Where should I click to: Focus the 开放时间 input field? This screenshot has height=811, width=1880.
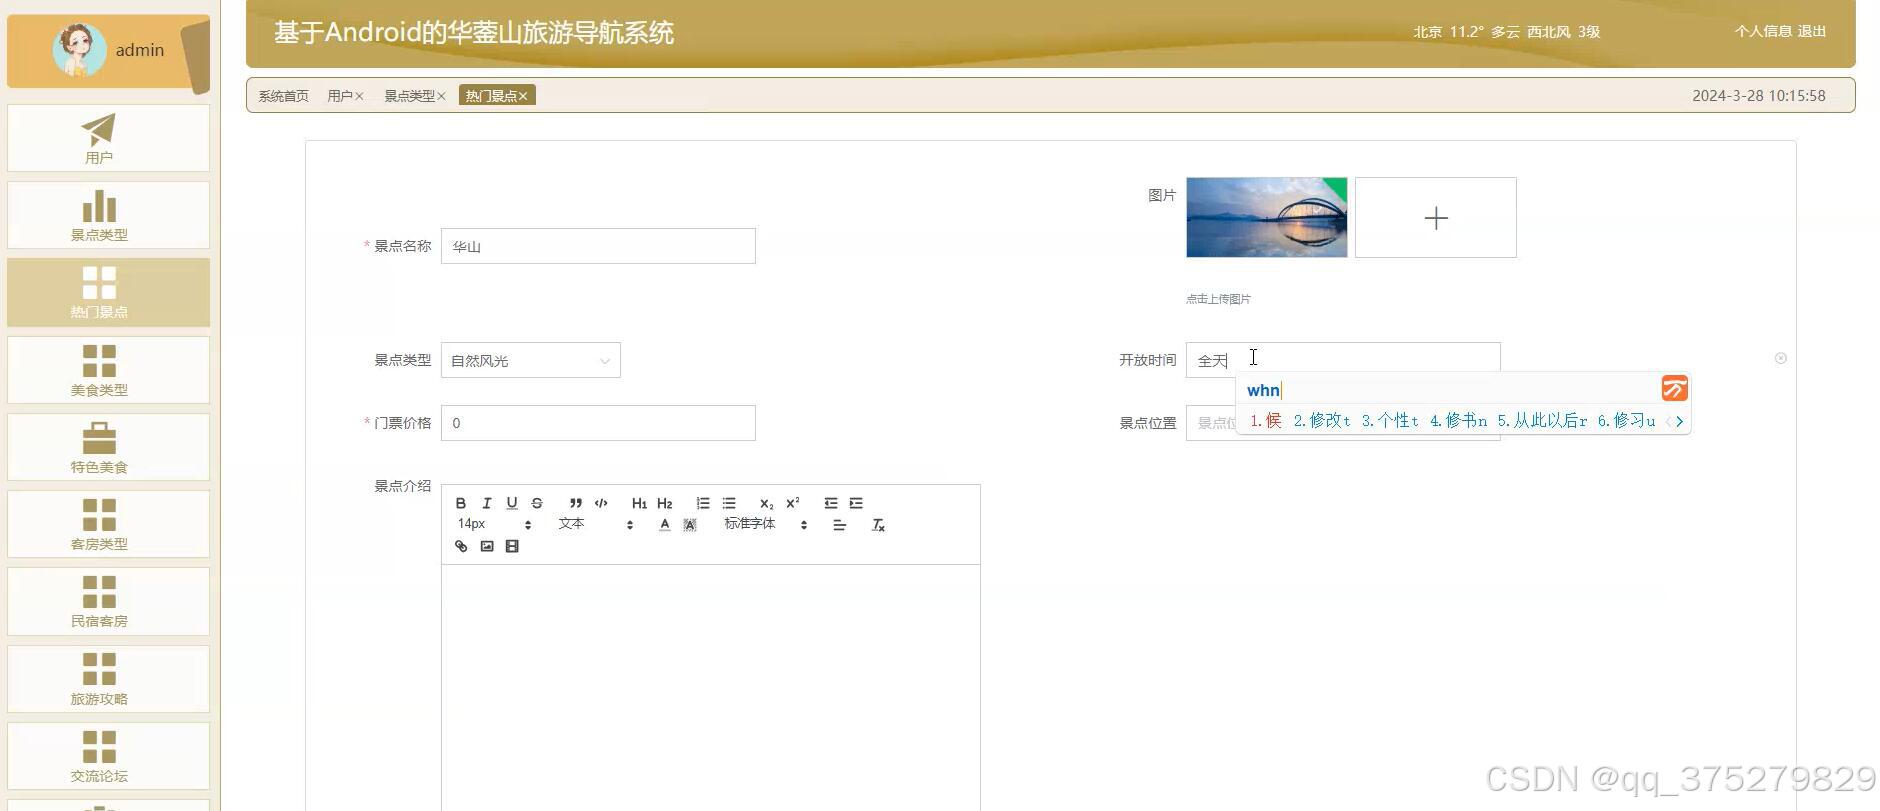pos(1343,358)
